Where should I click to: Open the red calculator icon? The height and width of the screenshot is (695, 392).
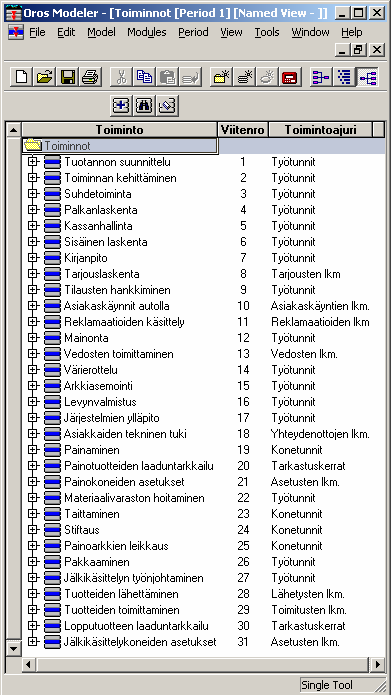click(291, 77)
